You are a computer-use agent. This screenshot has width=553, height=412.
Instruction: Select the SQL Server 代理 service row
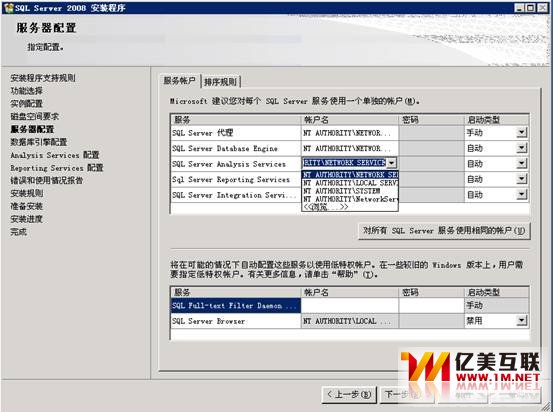[236, 133]
